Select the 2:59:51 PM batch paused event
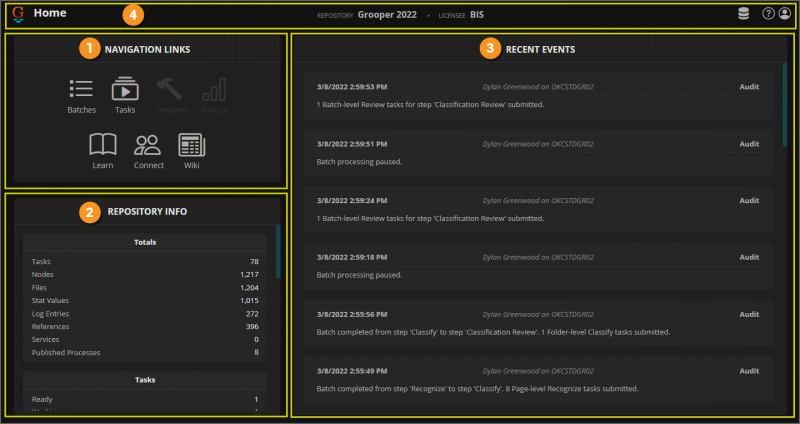 coord(538,153)
